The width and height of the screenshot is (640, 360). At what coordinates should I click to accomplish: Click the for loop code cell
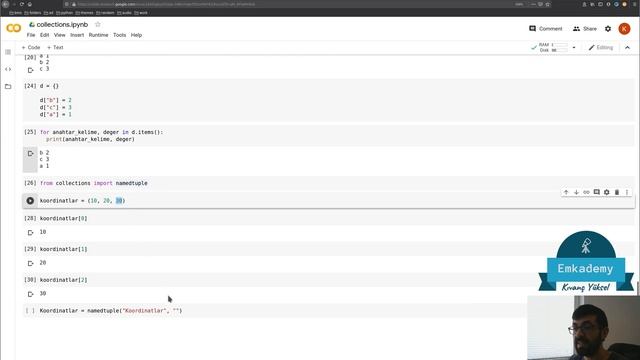329,136
